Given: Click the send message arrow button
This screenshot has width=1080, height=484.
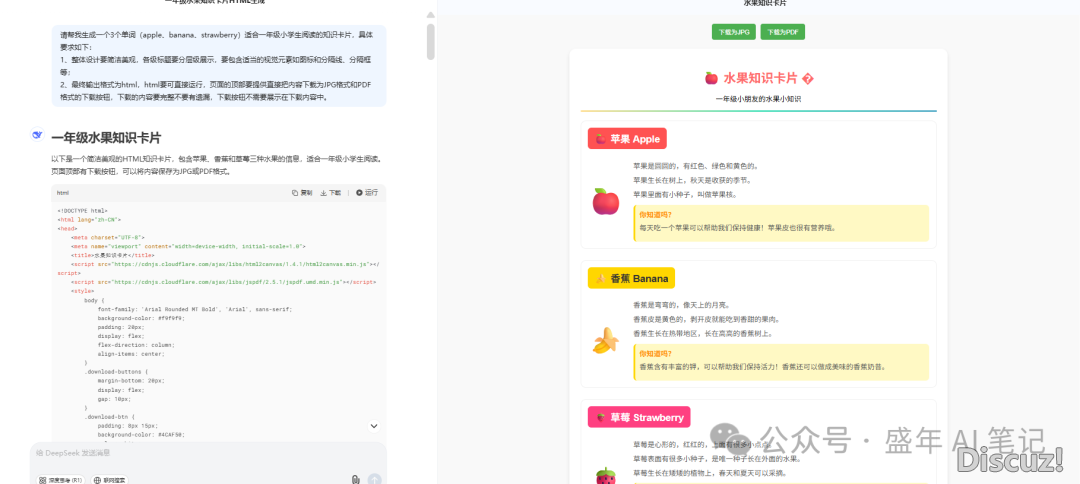Looking at the screenshot, I should tap(375, 479).
